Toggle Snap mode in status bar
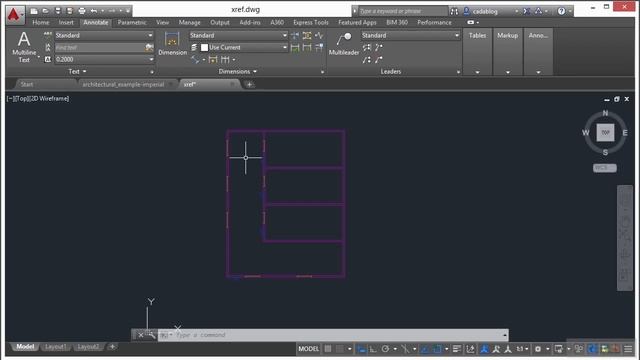 pos(340,349)
